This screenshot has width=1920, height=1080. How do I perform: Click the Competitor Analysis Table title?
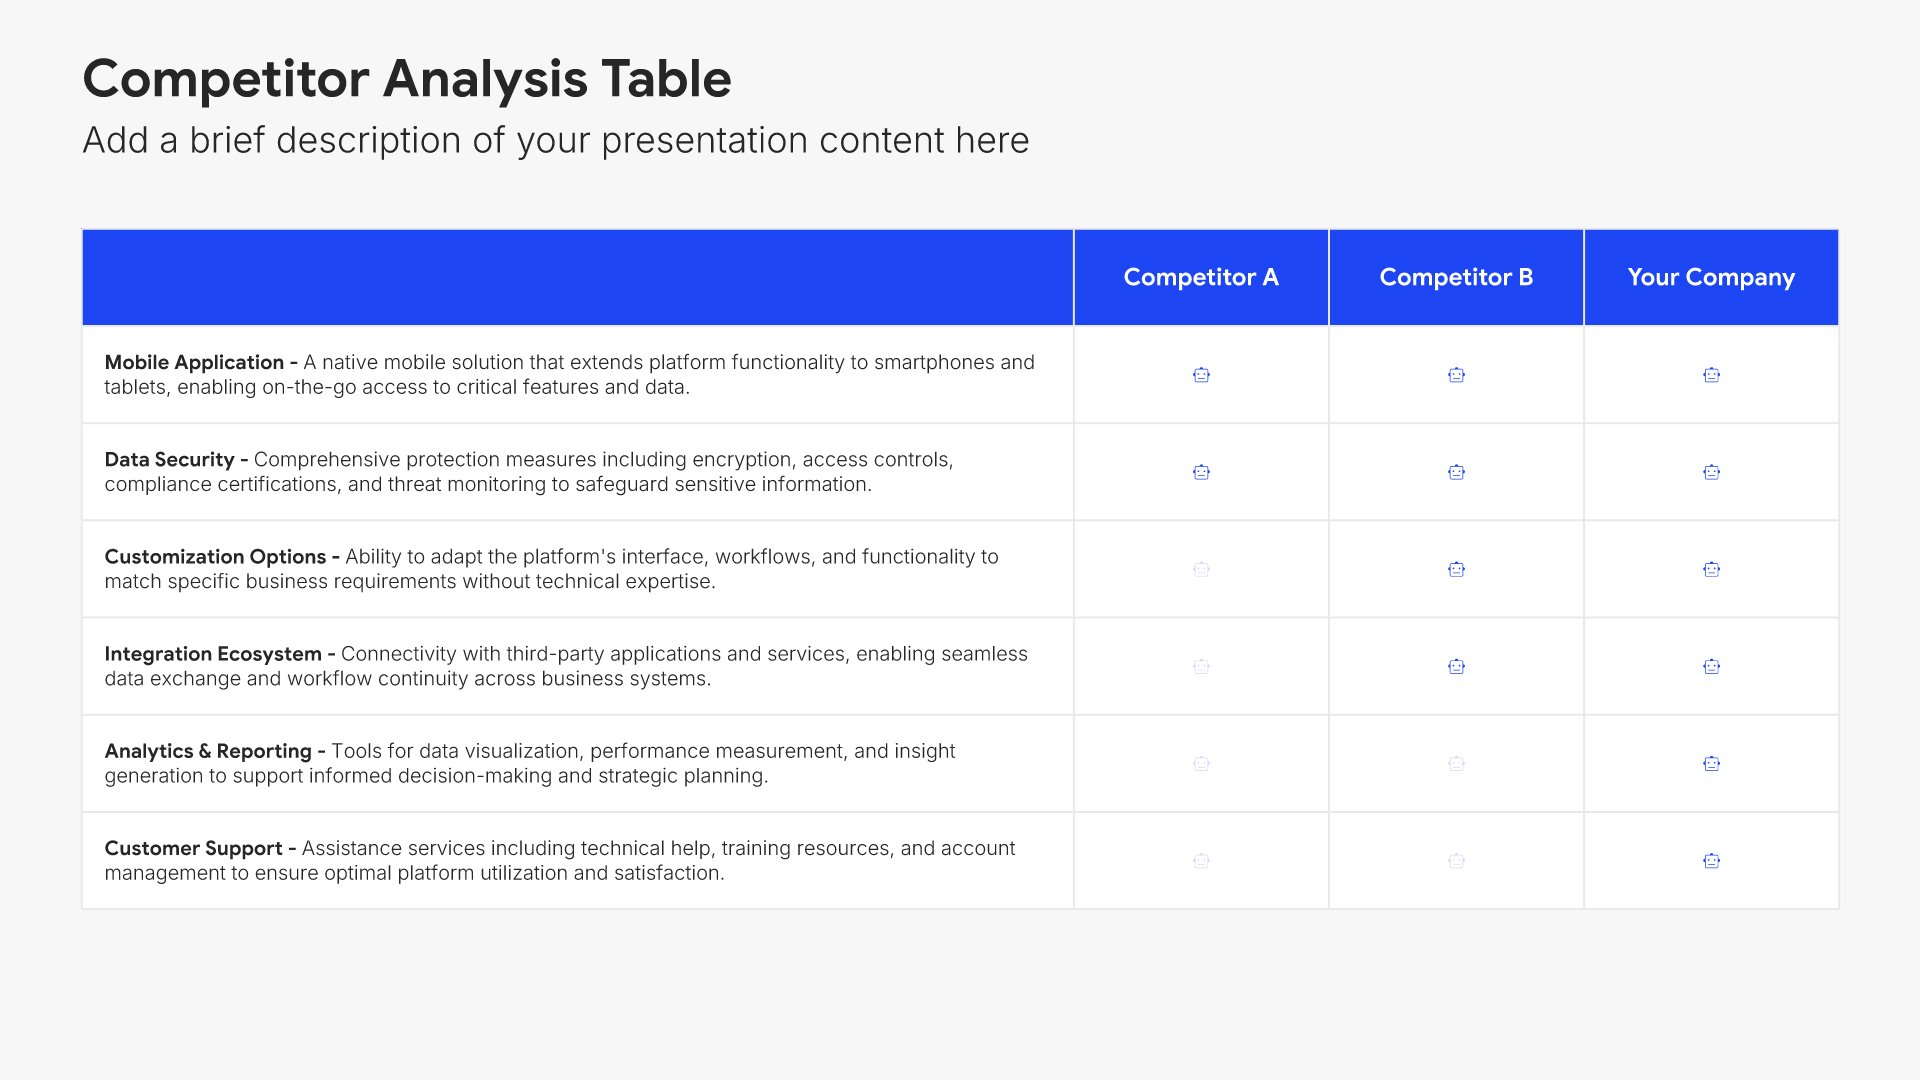coord(407,78)
